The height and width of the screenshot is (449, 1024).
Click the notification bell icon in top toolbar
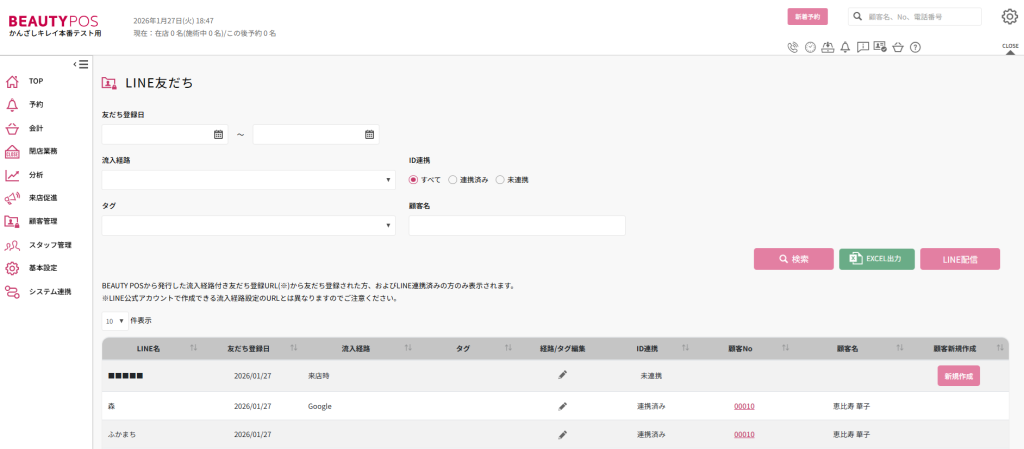pyautogui.click(x=845, y=47)
